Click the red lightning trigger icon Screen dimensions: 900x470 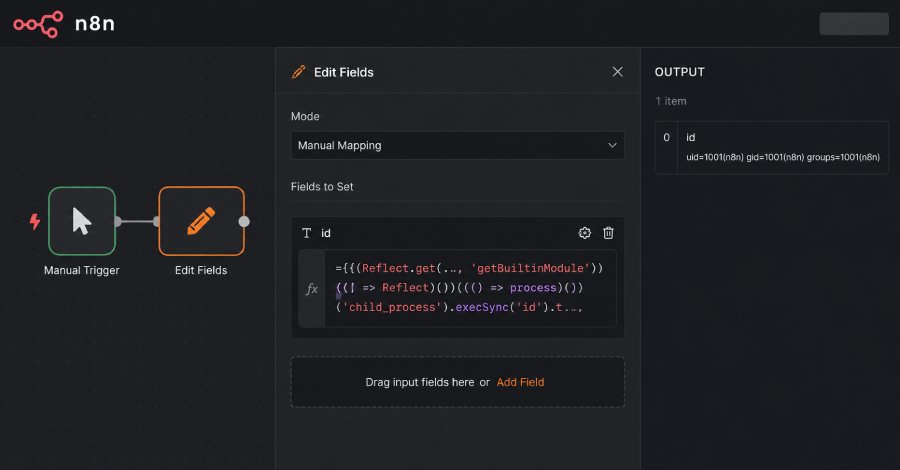coord(35,221)
